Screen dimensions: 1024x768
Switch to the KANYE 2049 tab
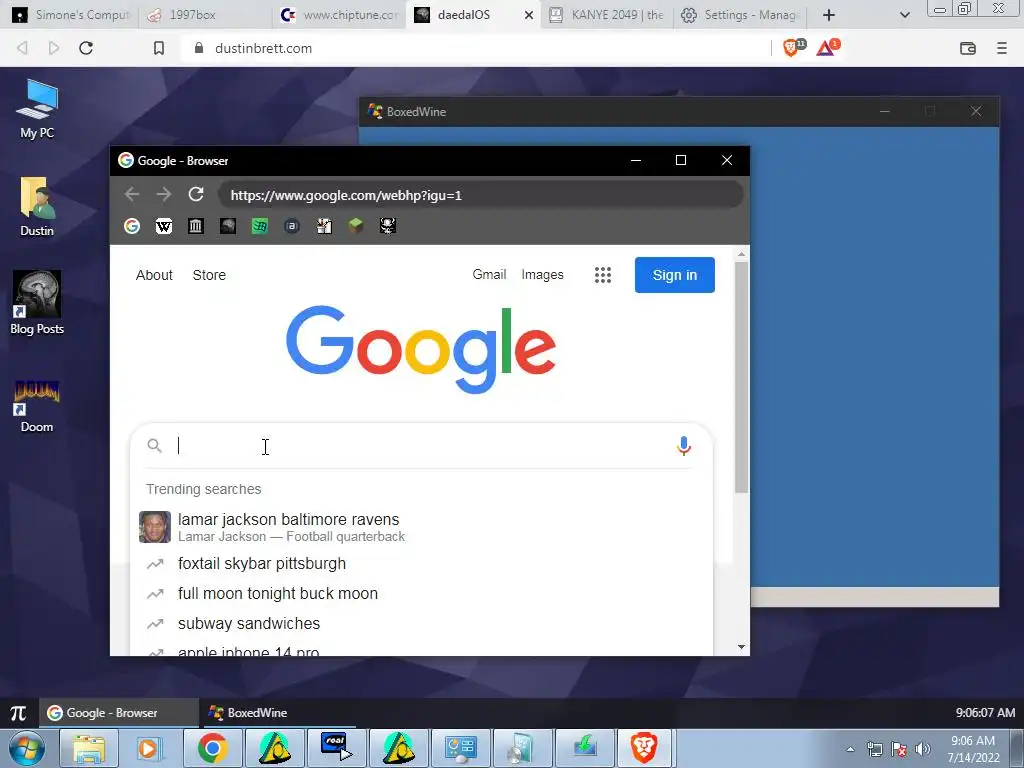(x=607, y=14)
